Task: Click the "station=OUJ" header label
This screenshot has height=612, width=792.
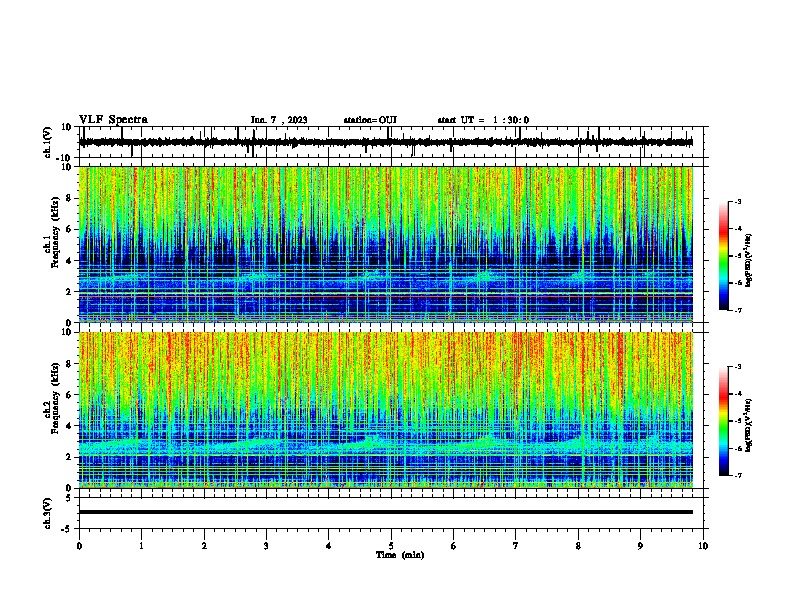Action: 370,120
